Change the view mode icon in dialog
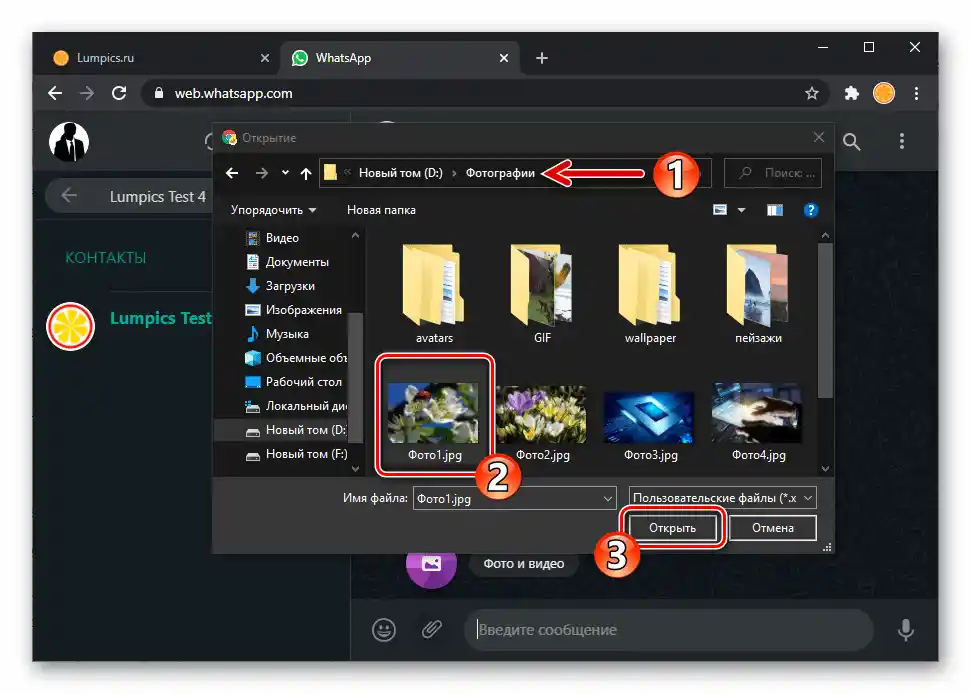The image size is (971, 694). click(720, 210)
